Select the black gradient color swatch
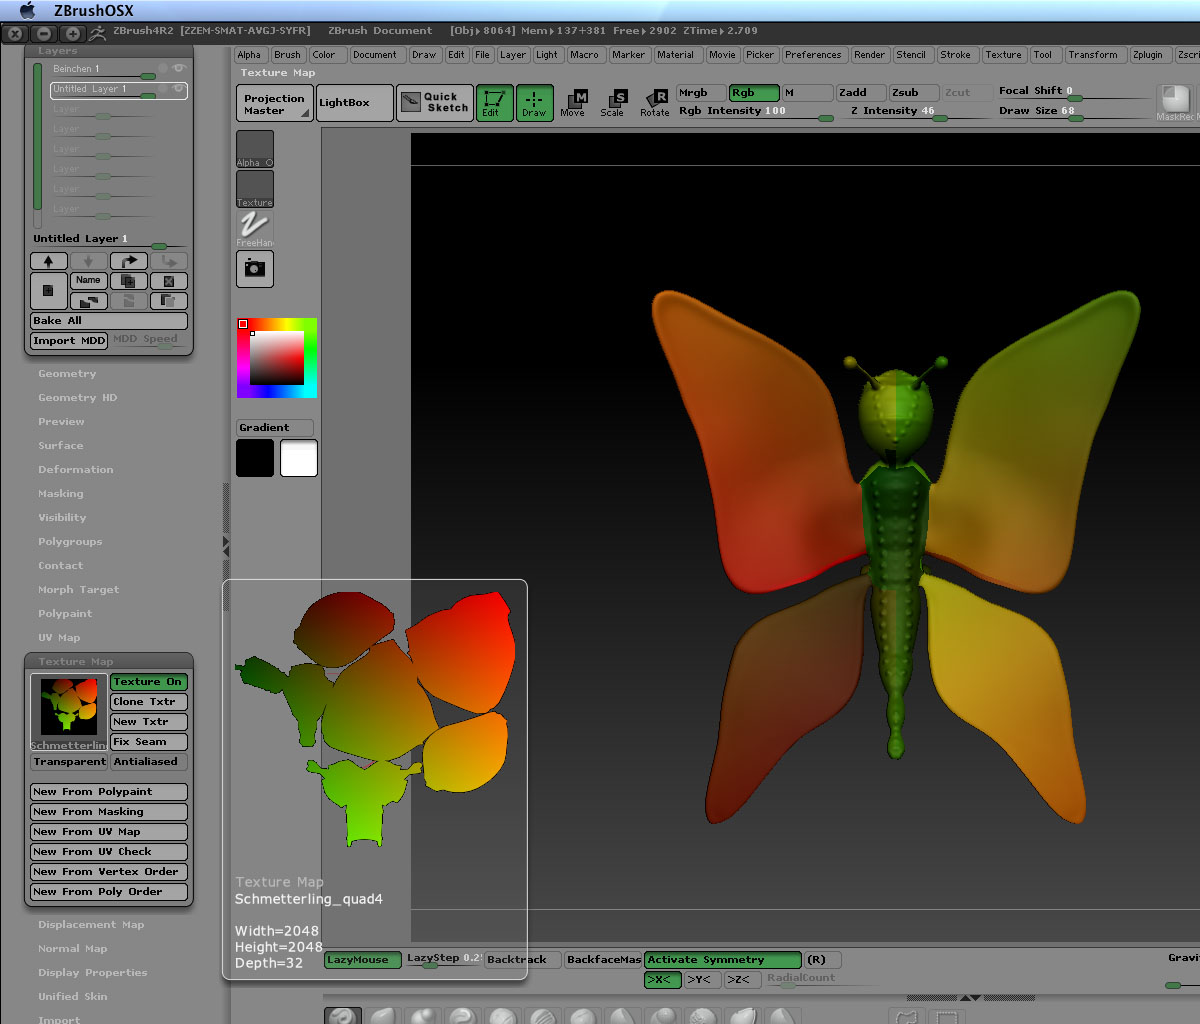This screenshot has height=1024, width=1200. click(x=254, y=458)
